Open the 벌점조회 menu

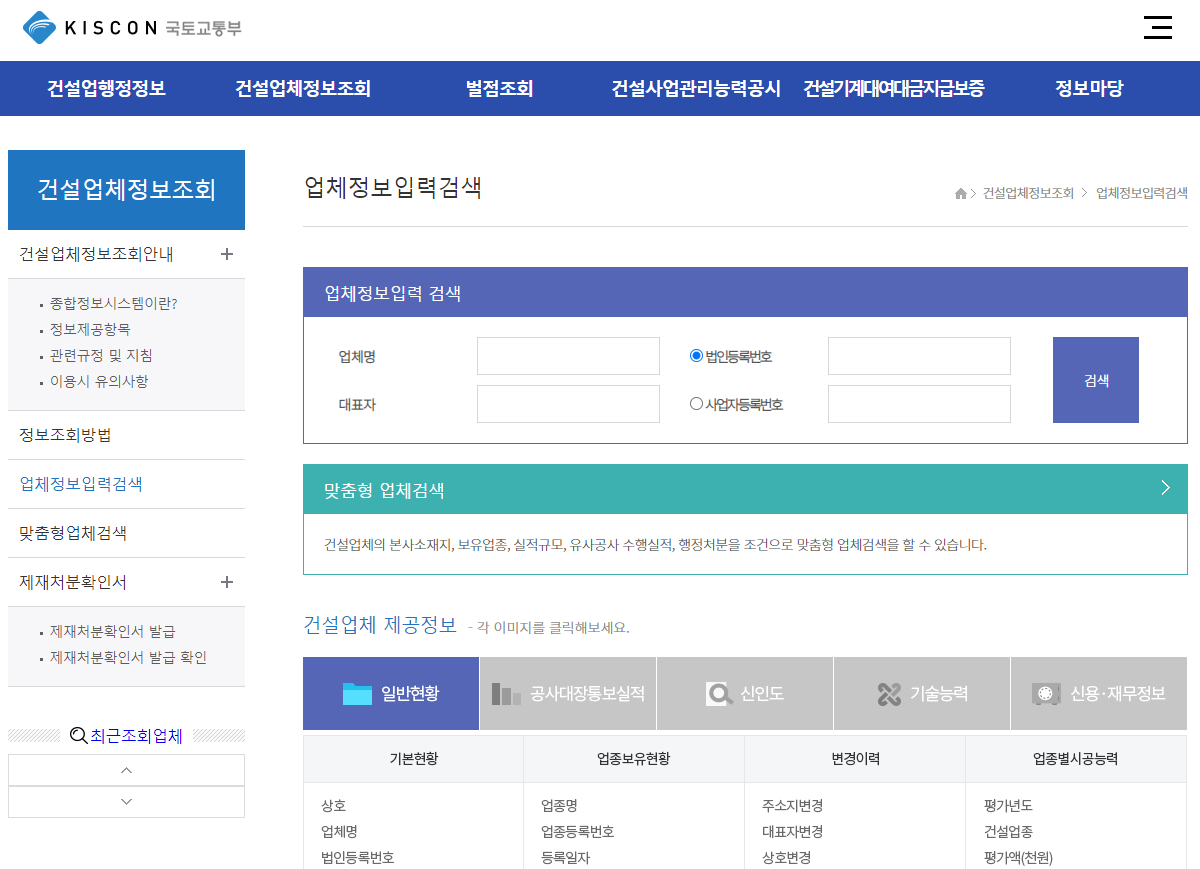coord(499,88)
